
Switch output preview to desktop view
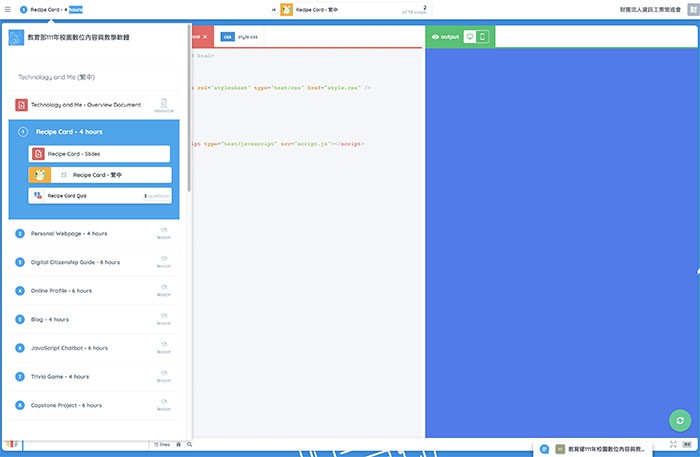[x=469, y=37]
